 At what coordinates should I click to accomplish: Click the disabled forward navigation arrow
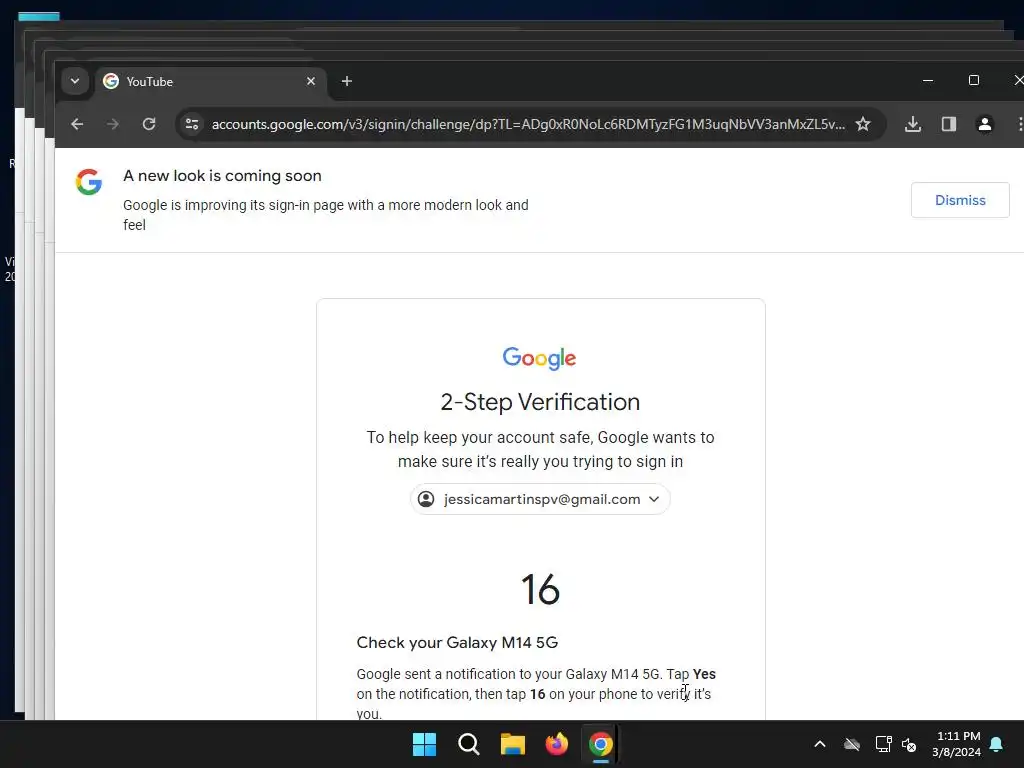[113, 124]
